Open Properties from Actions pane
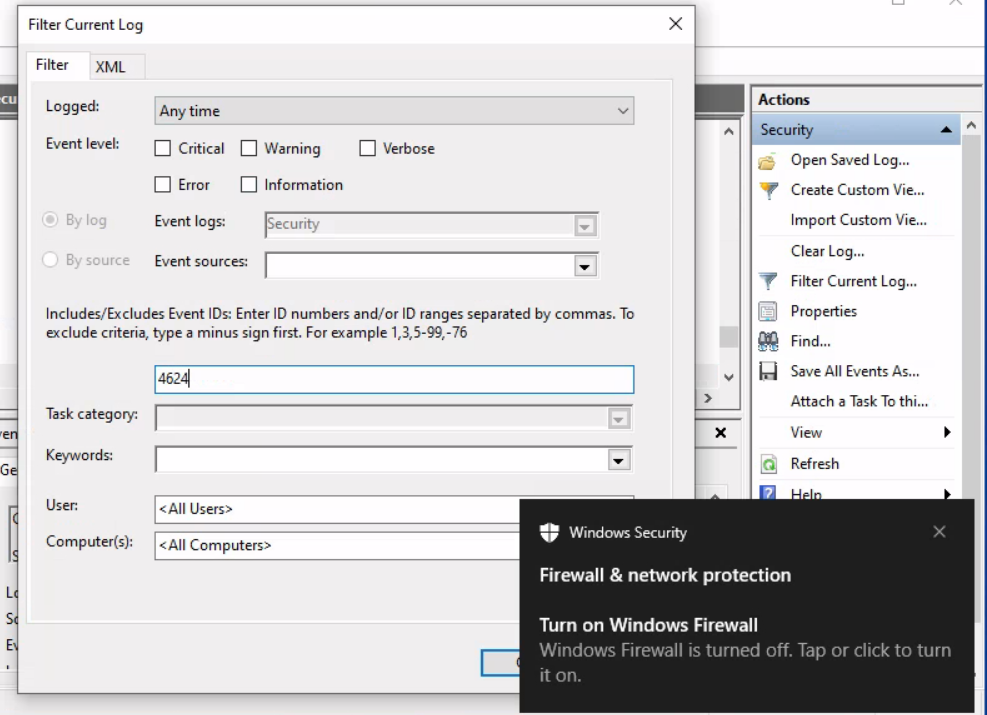 (823, 311)
